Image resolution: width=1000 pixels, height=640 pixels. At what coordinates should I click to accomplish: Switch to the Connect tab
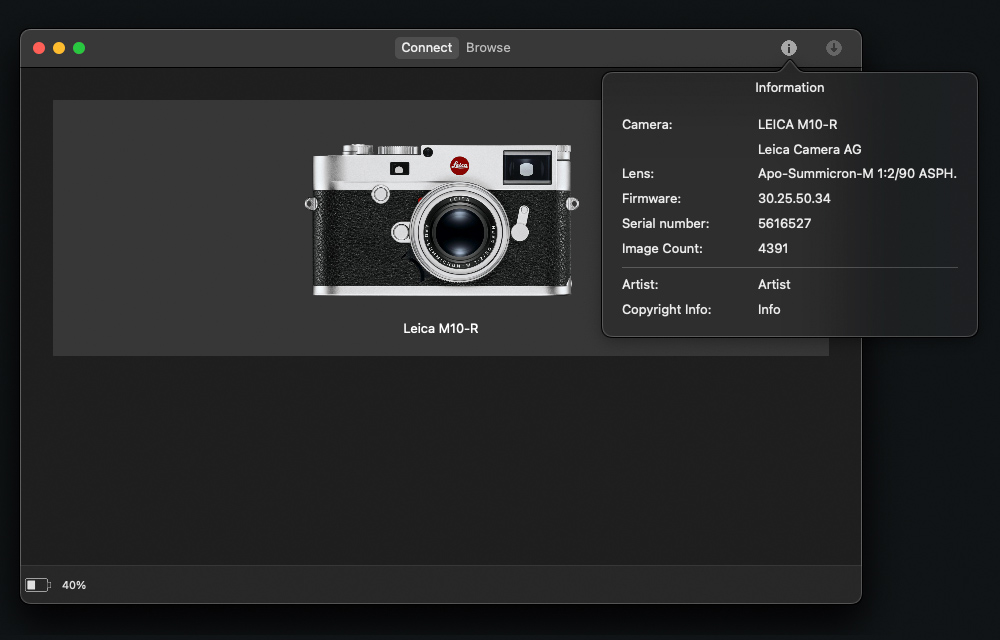click(x=427, y=48)
